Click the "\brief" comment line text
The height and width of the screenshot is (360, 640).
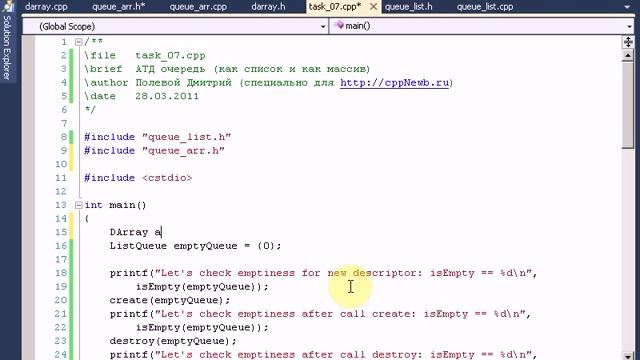click(x=227, y=69)
